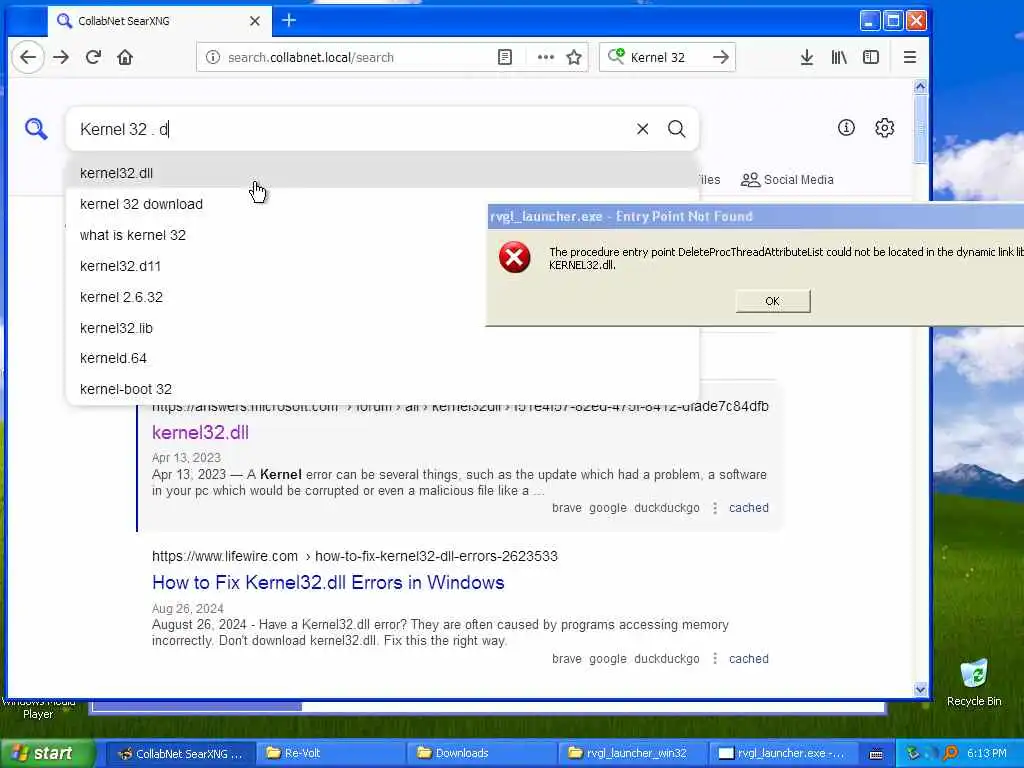
Task: Choose the kerneld.64 suggestion
Action: pos(382,359)
